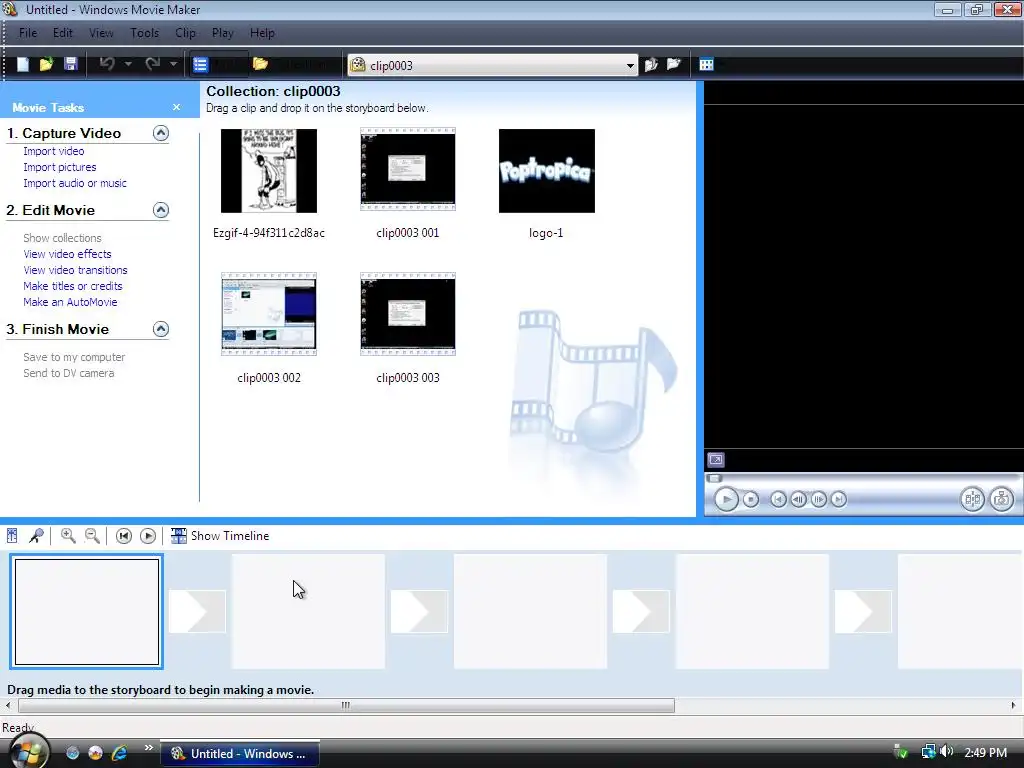The height and width of the screenshot is (768, 1024).
Task: Select the clip0003 003 thumbnail
Action: coord(408,314)
